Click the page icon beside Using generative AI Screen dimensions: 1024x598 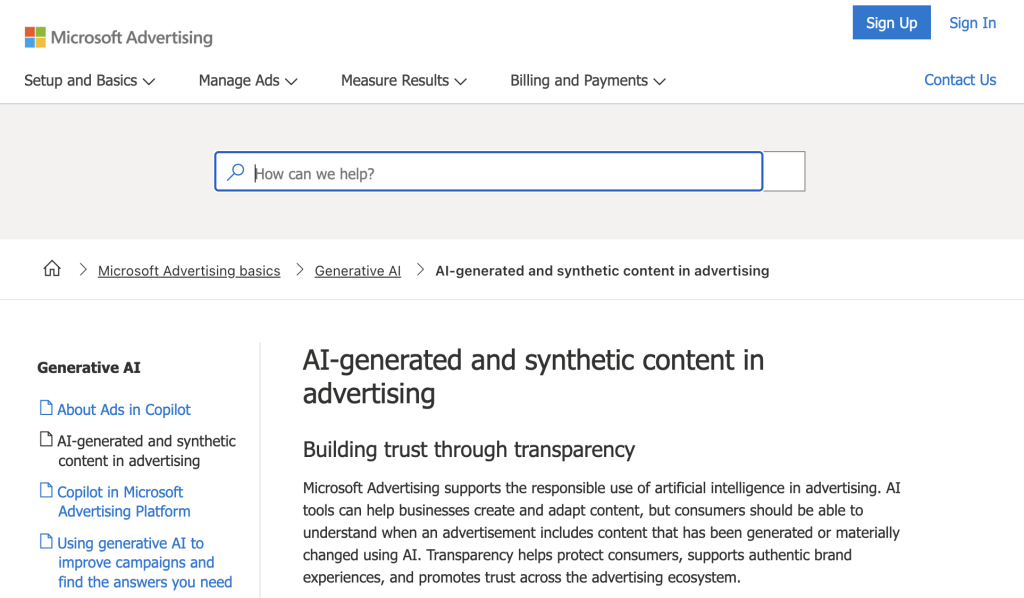pyautogui.click(x=46, y=541)
